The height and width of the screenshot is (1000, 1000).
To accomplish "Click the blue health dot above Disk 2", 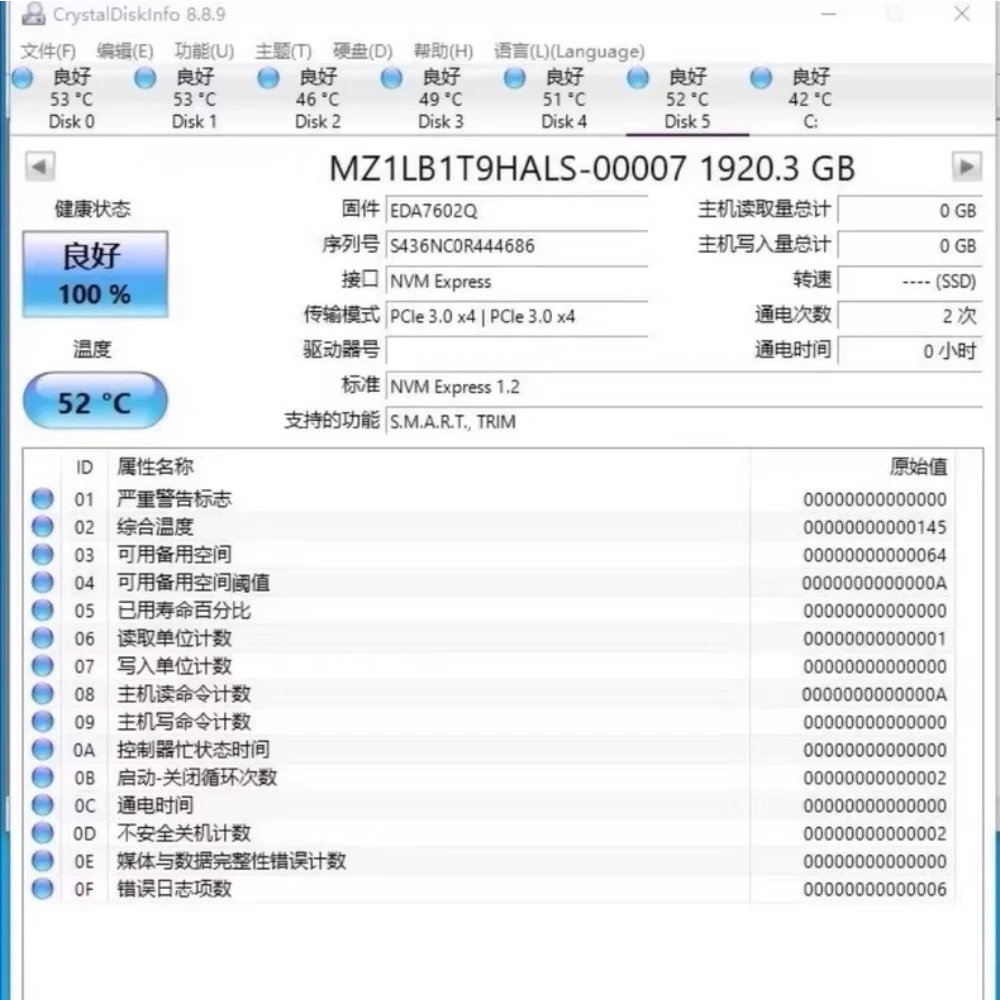I will click(x=268, y=77).
